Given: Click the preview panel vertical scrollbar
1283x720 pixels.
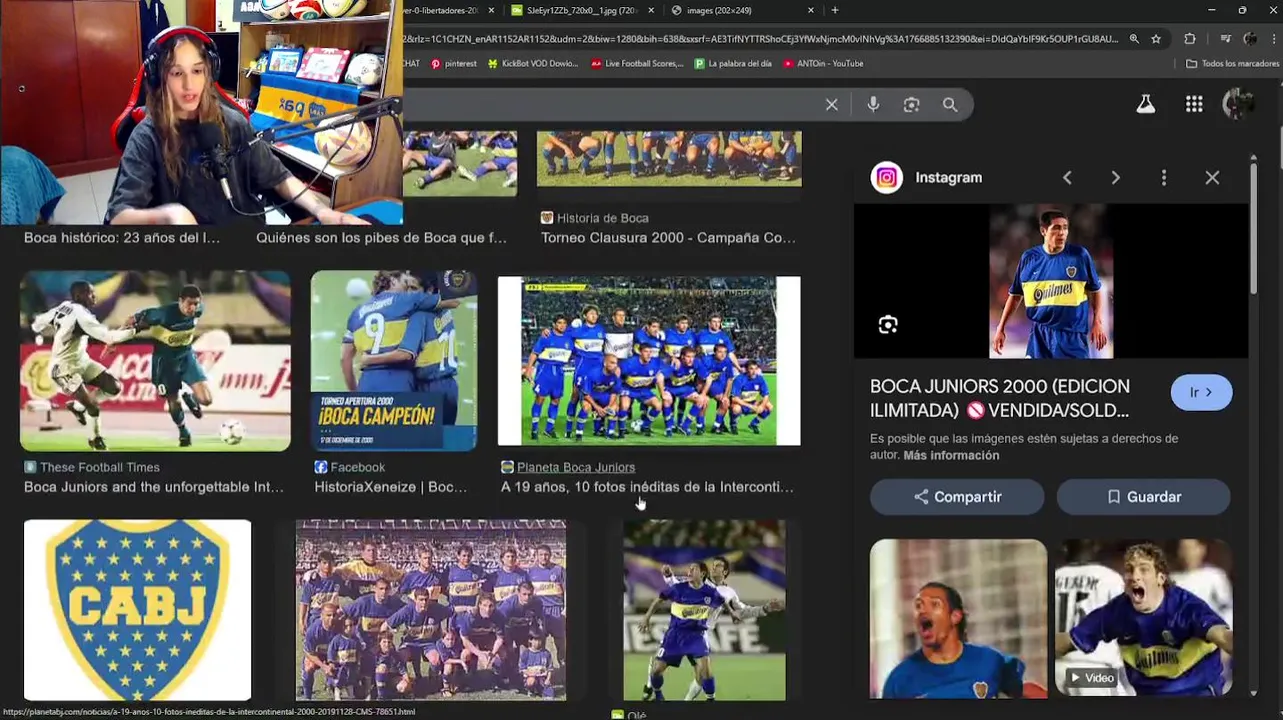Looking at the screenshot, I should 1254,230.
